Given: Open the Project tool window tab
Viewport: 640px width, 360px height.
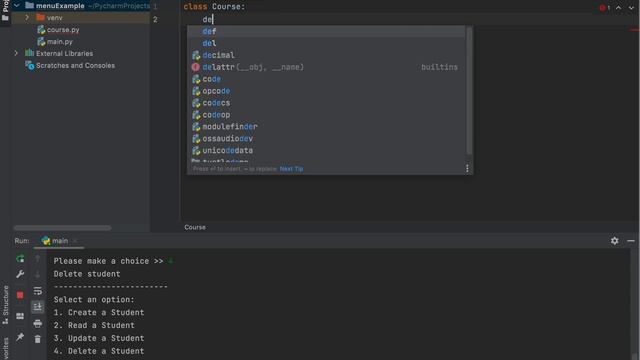Looking at the screenshot, I should pos(5,11).
